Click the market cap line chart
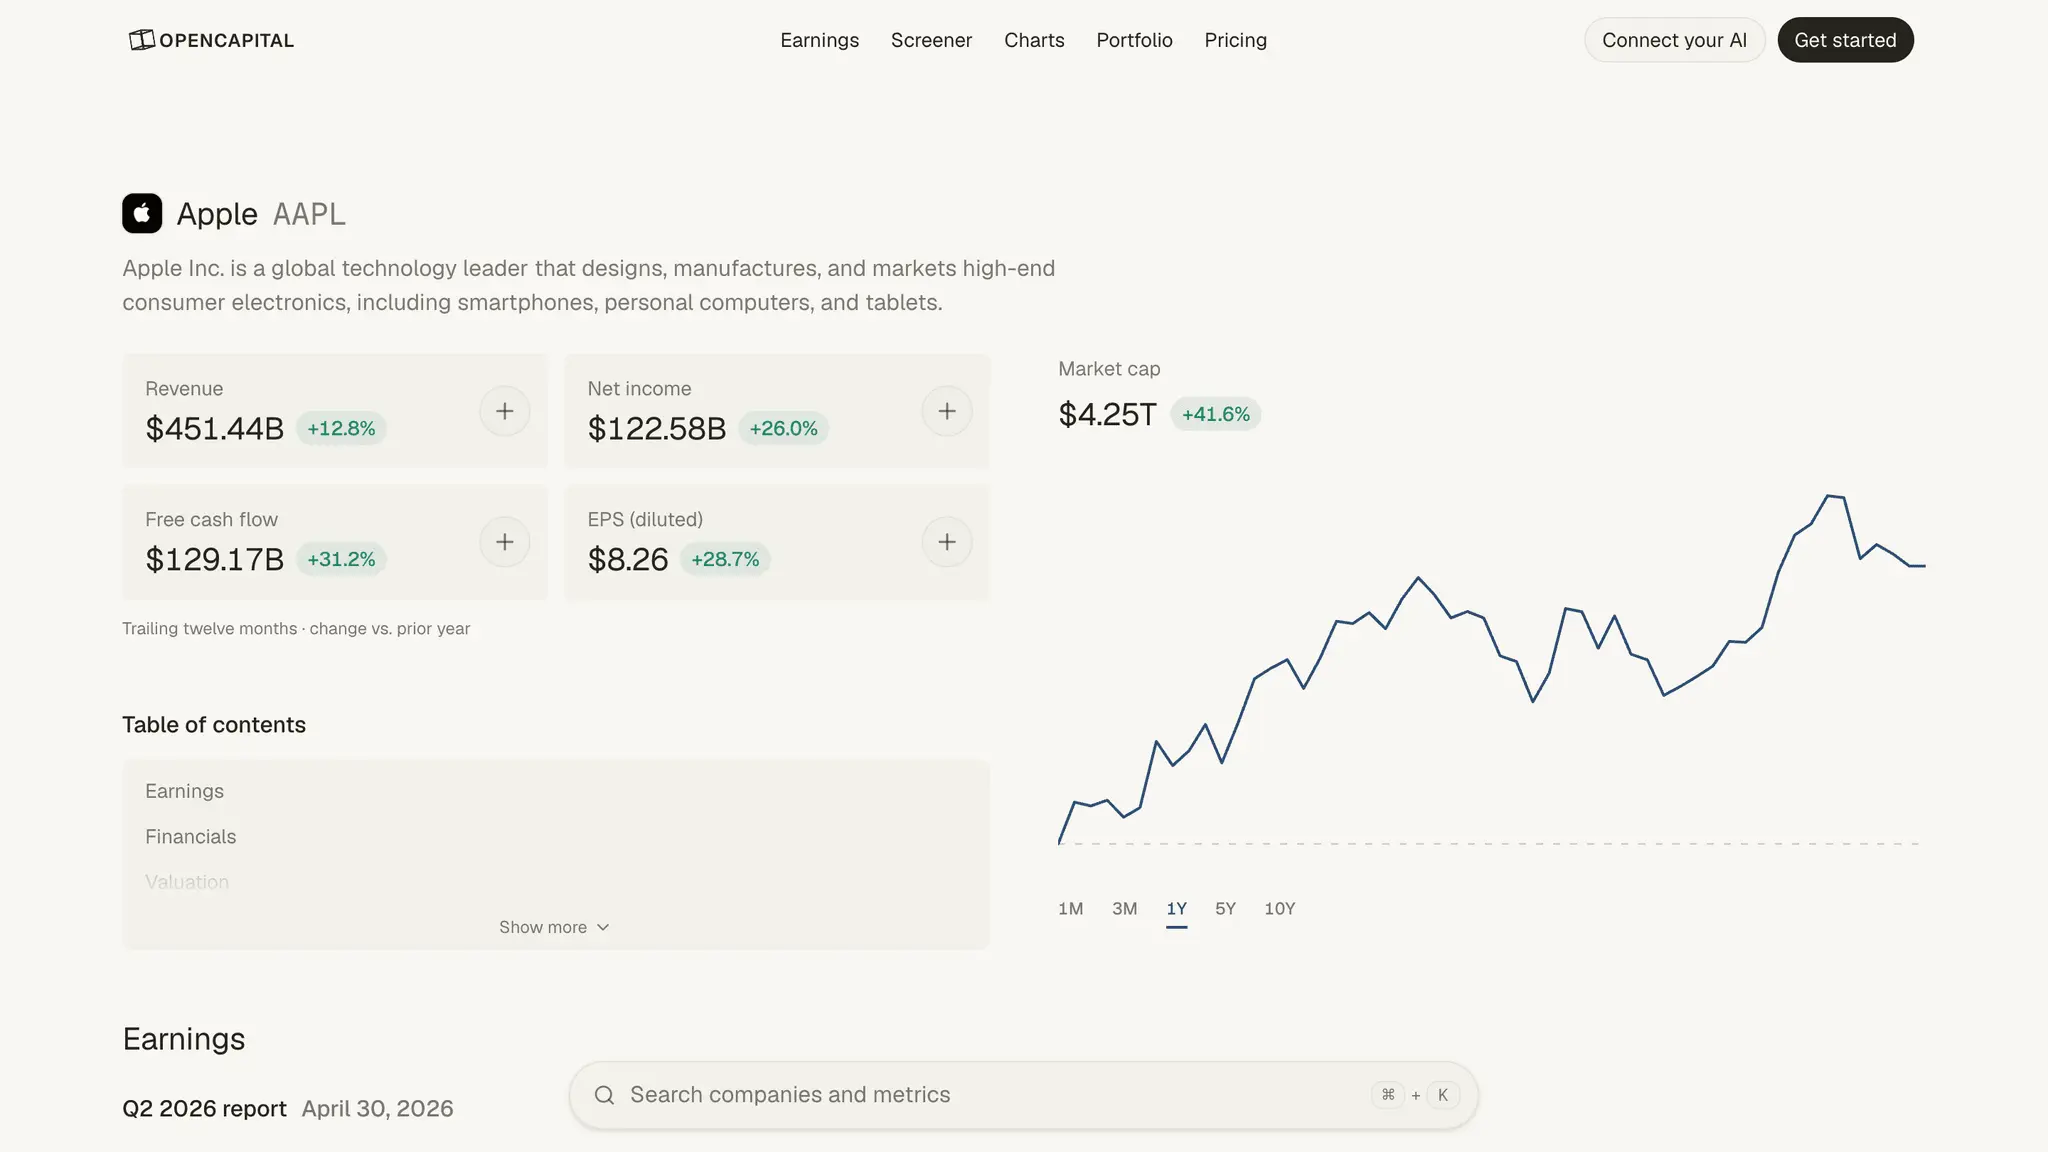2048x1152 pixels. click(1490, 670)
